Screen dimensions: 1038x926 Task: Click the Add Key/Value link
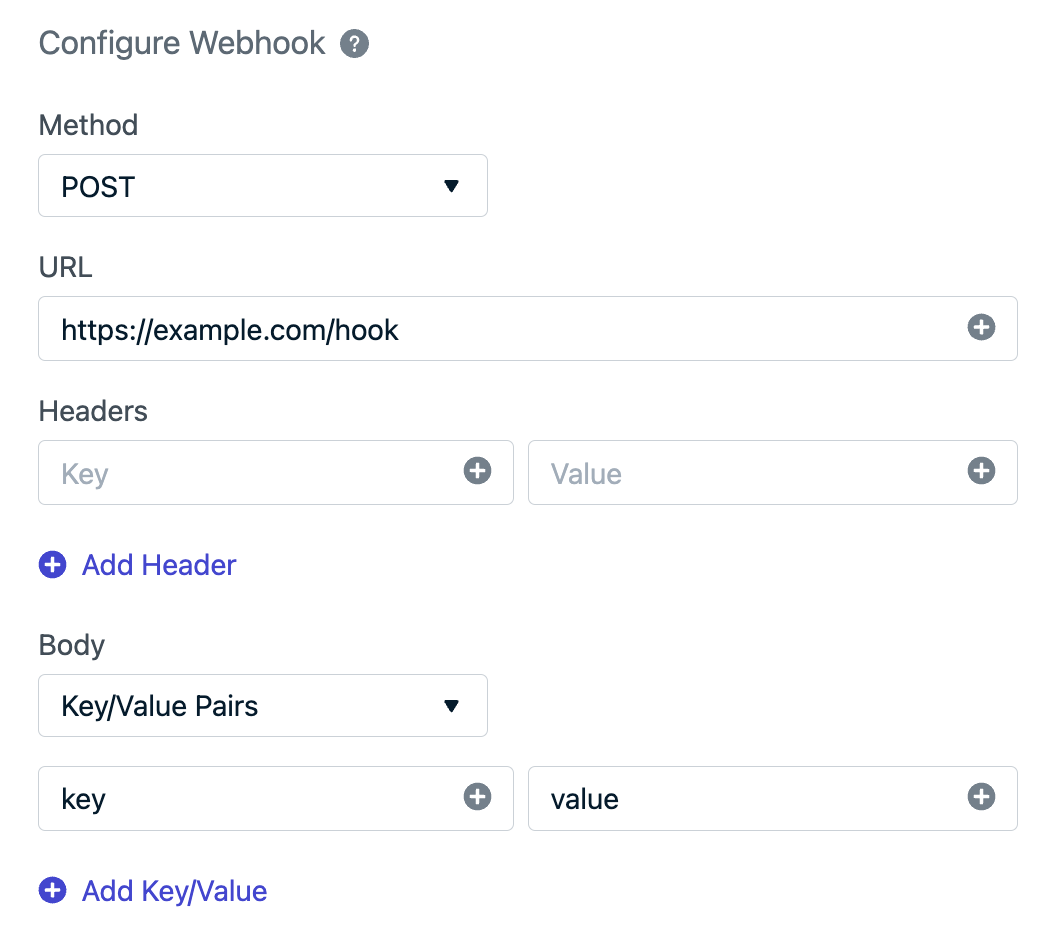coord(175,892)
